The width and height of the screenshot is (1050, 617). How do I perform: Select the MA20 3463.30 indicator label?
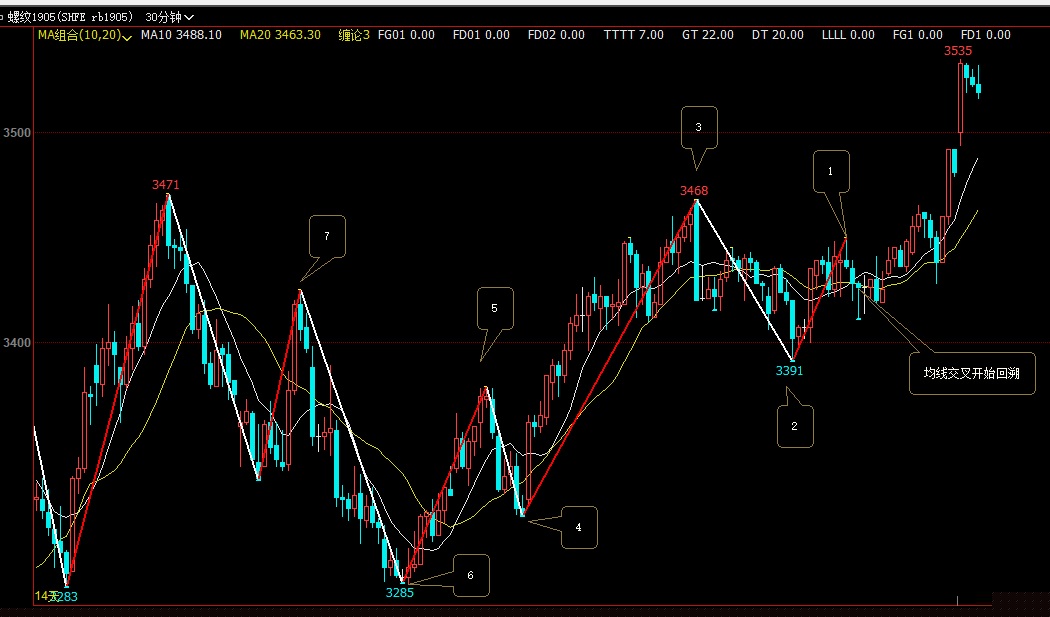(280, 35)
